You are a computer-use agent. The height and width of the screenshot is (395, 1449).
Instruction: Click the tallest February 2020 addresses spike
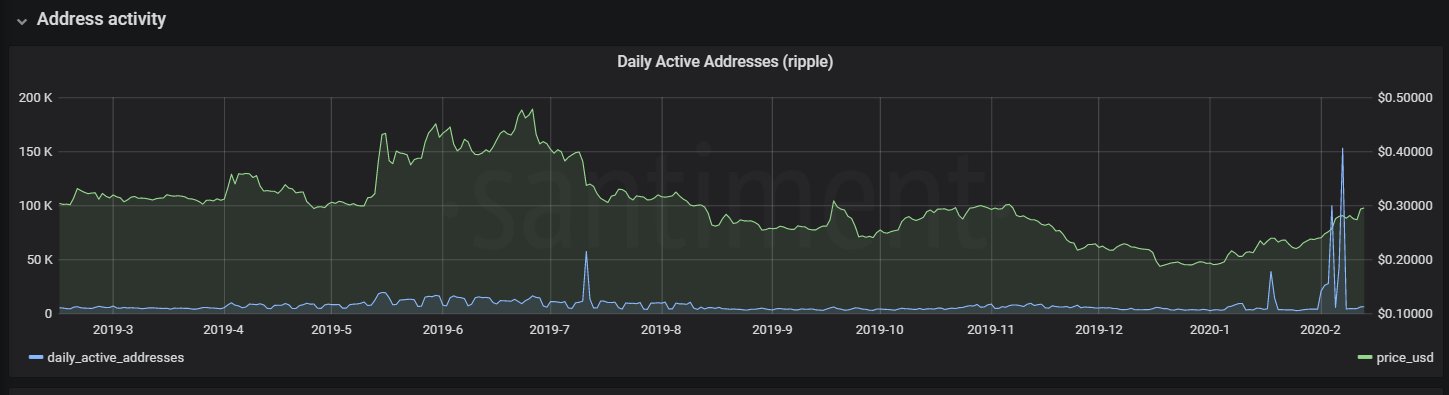pos(1342,149)
